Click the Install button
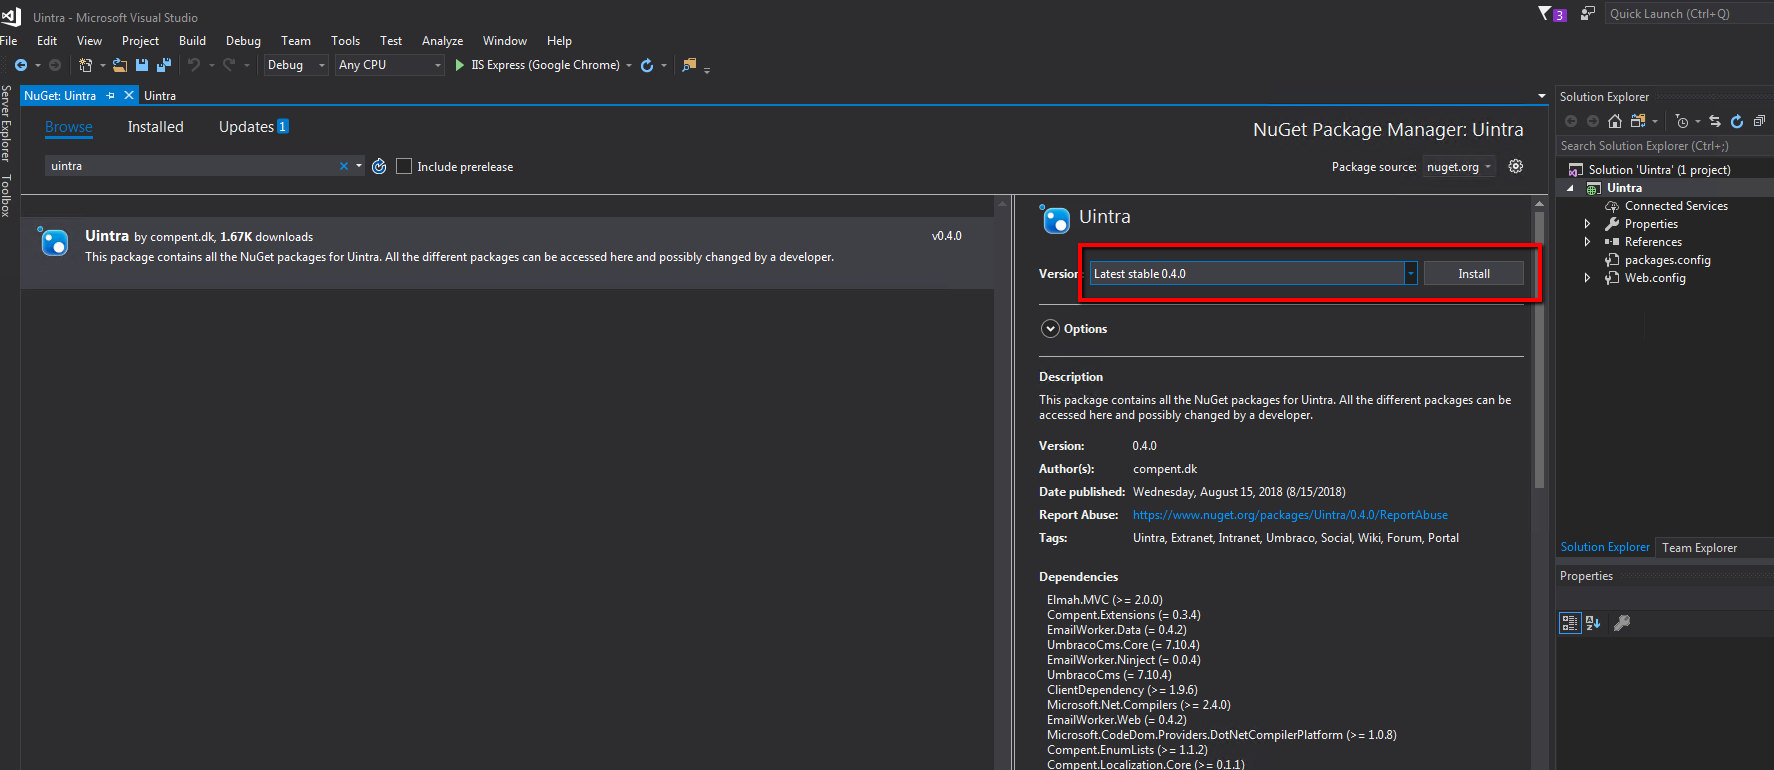Screen dimensions: 1774x770 tap(1473, 273)
